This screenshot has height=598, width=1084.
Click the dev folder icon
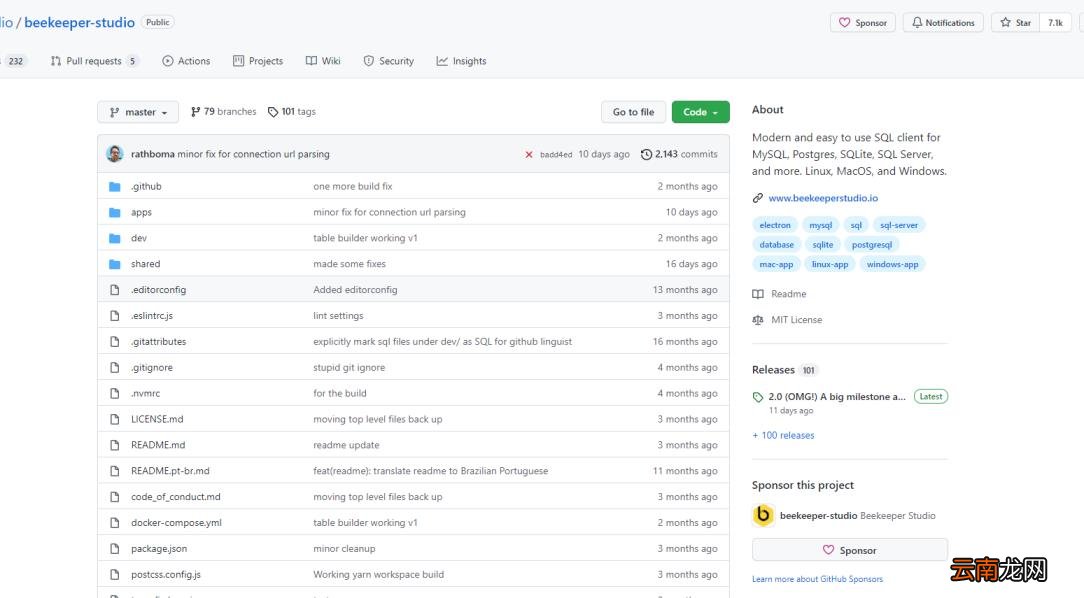pyautogui.click(x=115, y=239)
